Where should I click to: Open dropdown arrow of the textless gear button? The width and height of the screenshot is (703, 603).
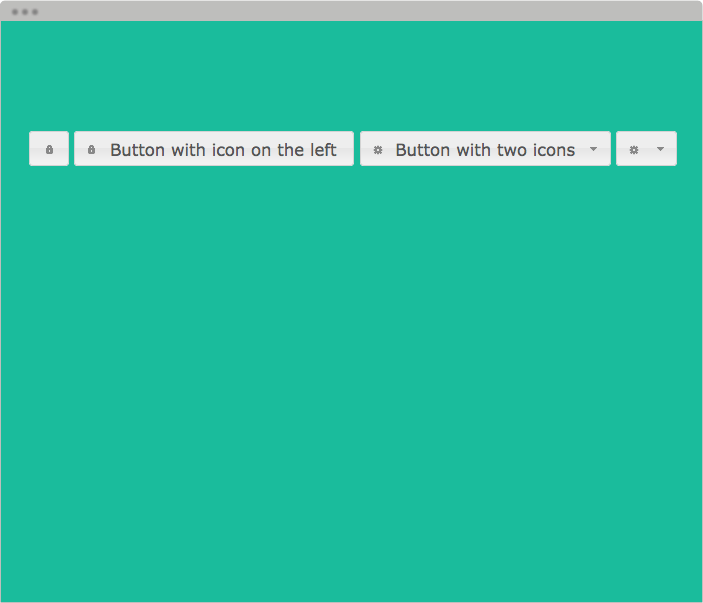coord(660,149)
